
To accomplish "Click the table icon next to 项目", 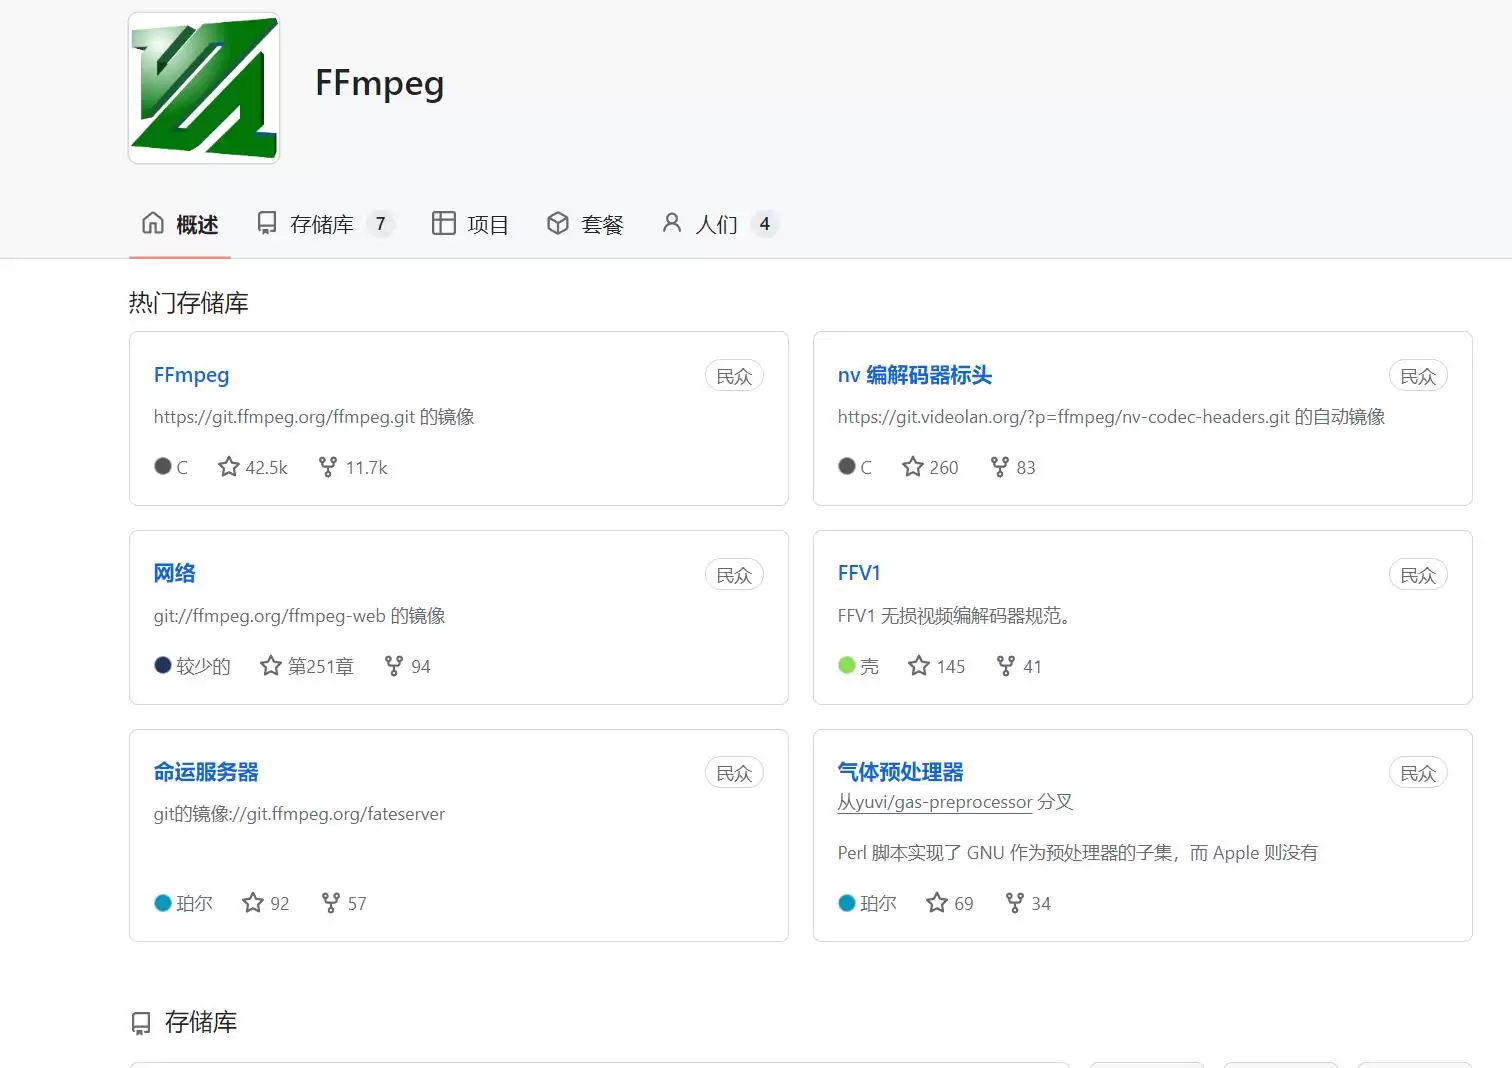I will point(443,223).
